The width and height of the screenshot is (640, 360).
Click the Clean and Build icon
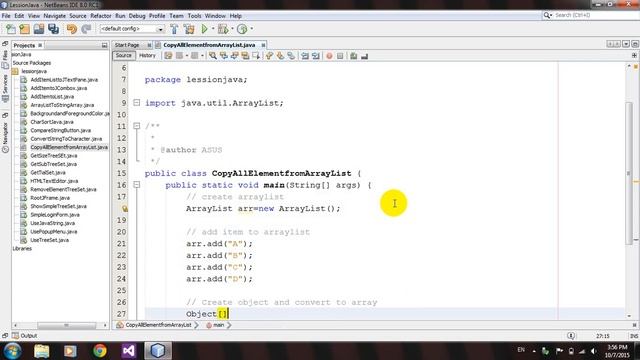(x=189, y=29)
